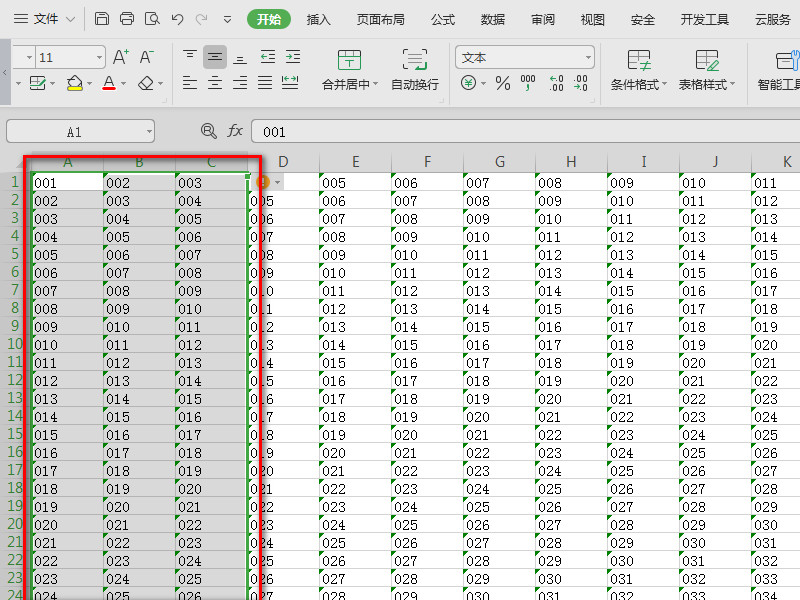Increase font size with A+ icon

tap(121, 57)
